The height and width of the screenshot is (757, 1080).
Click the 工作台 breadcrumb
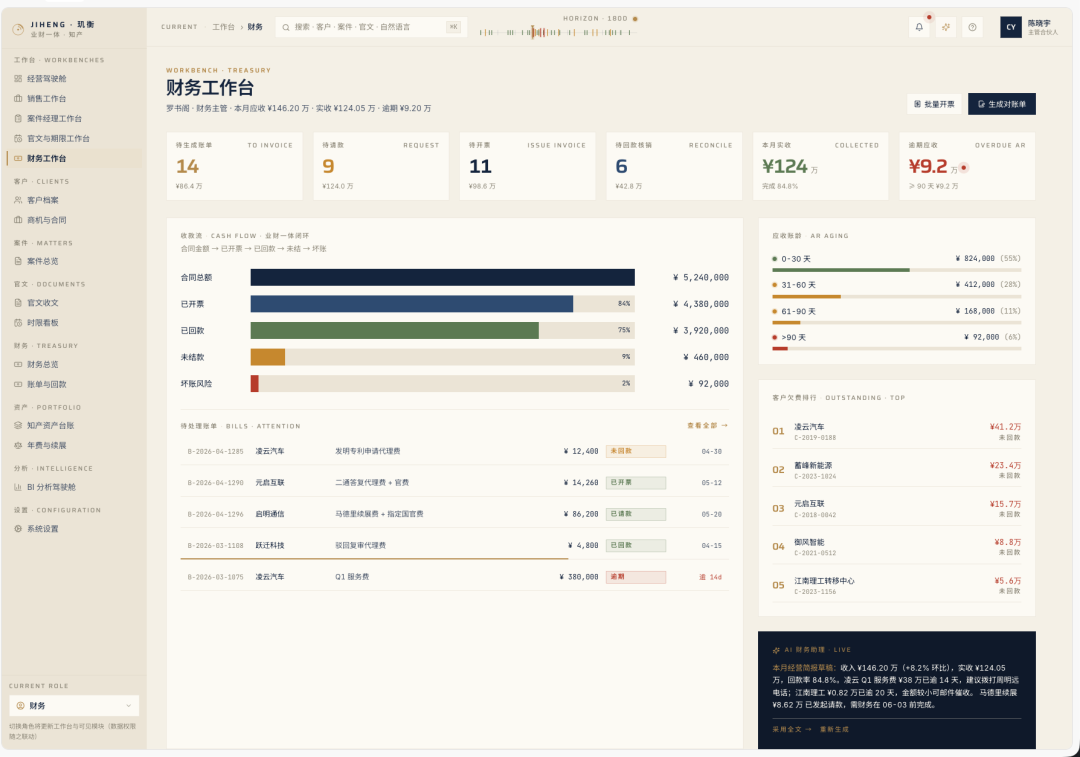[x=223, y=27]
